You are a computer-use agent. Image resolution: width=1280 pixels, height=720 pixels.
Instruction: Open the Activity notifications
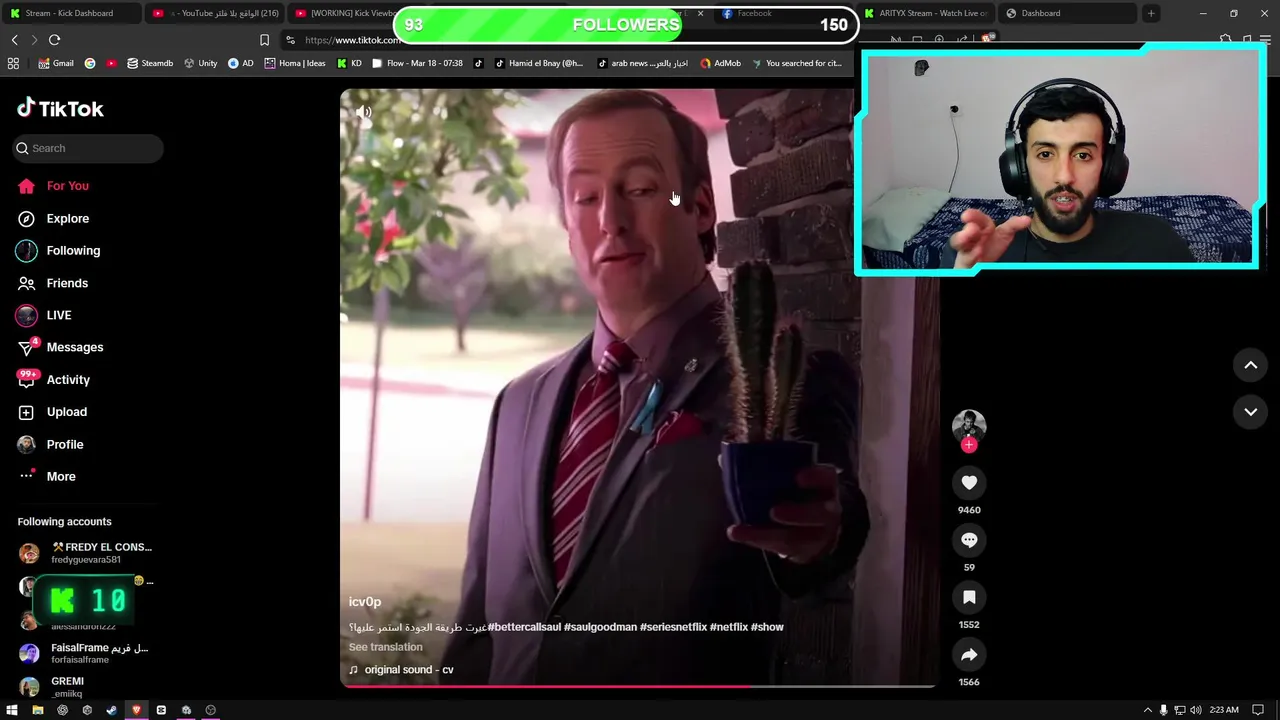point(54,380)
